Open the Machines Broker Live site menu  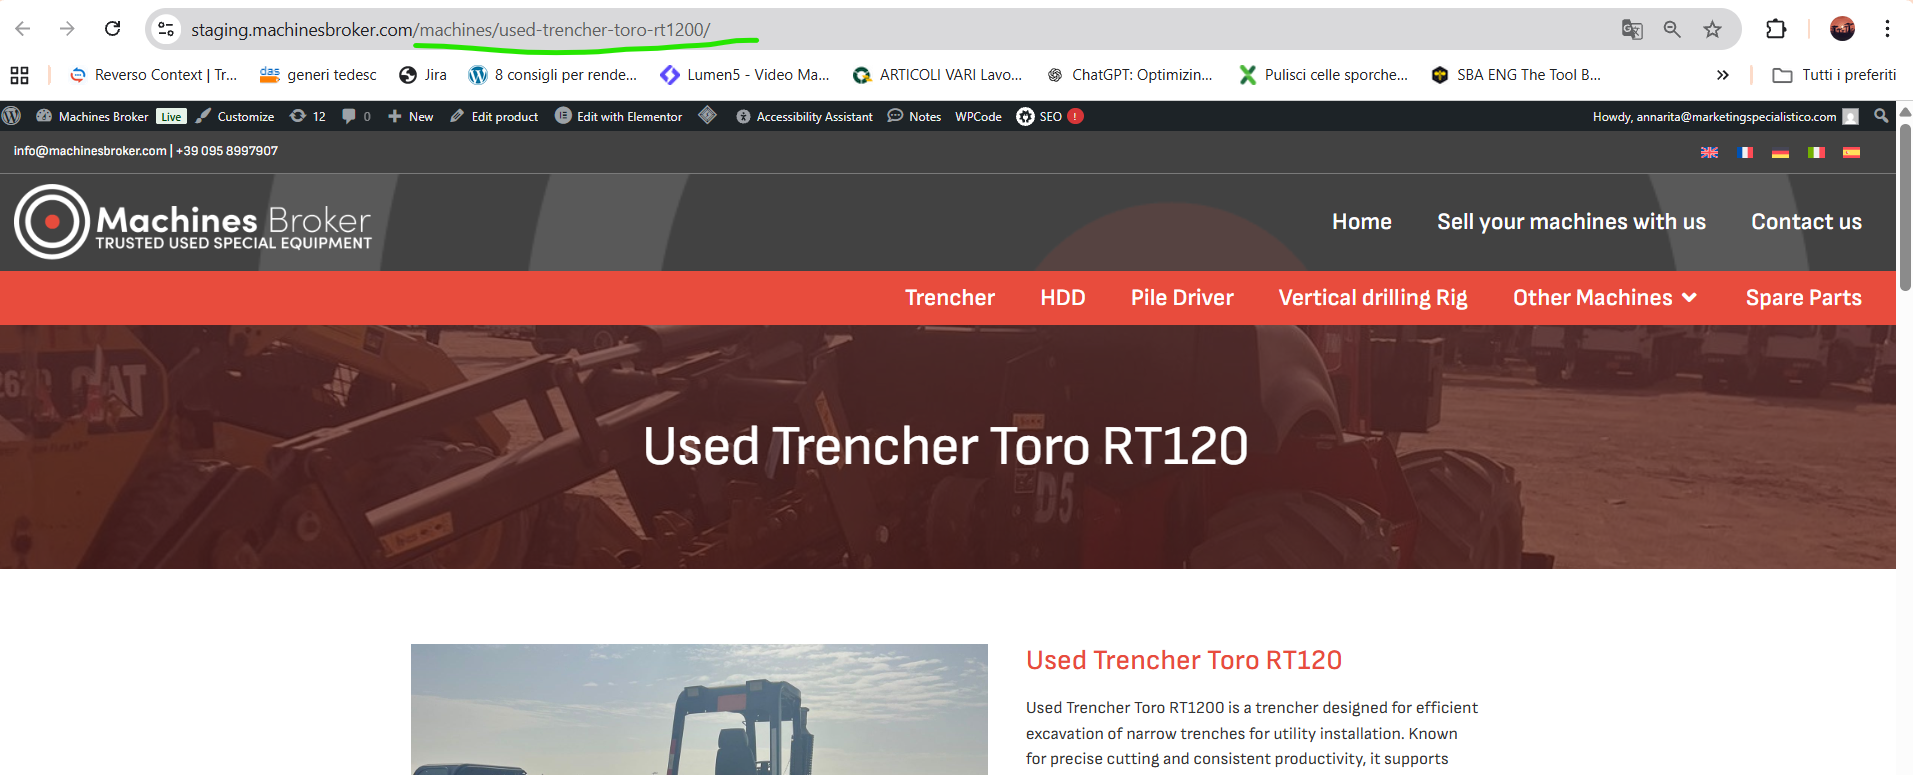click(x=111, y=116)
